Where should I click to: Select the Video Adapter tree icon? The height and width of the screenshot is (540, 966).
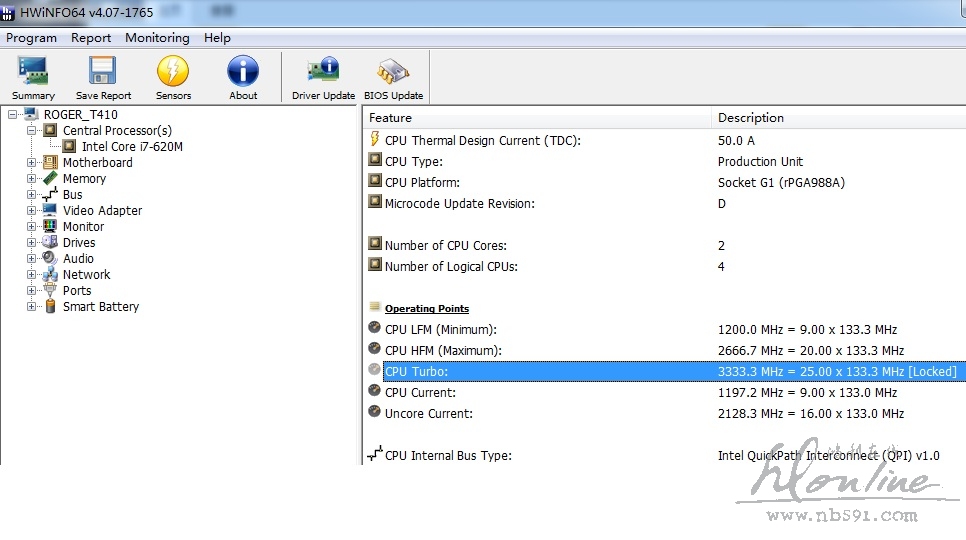pos(50,211)
